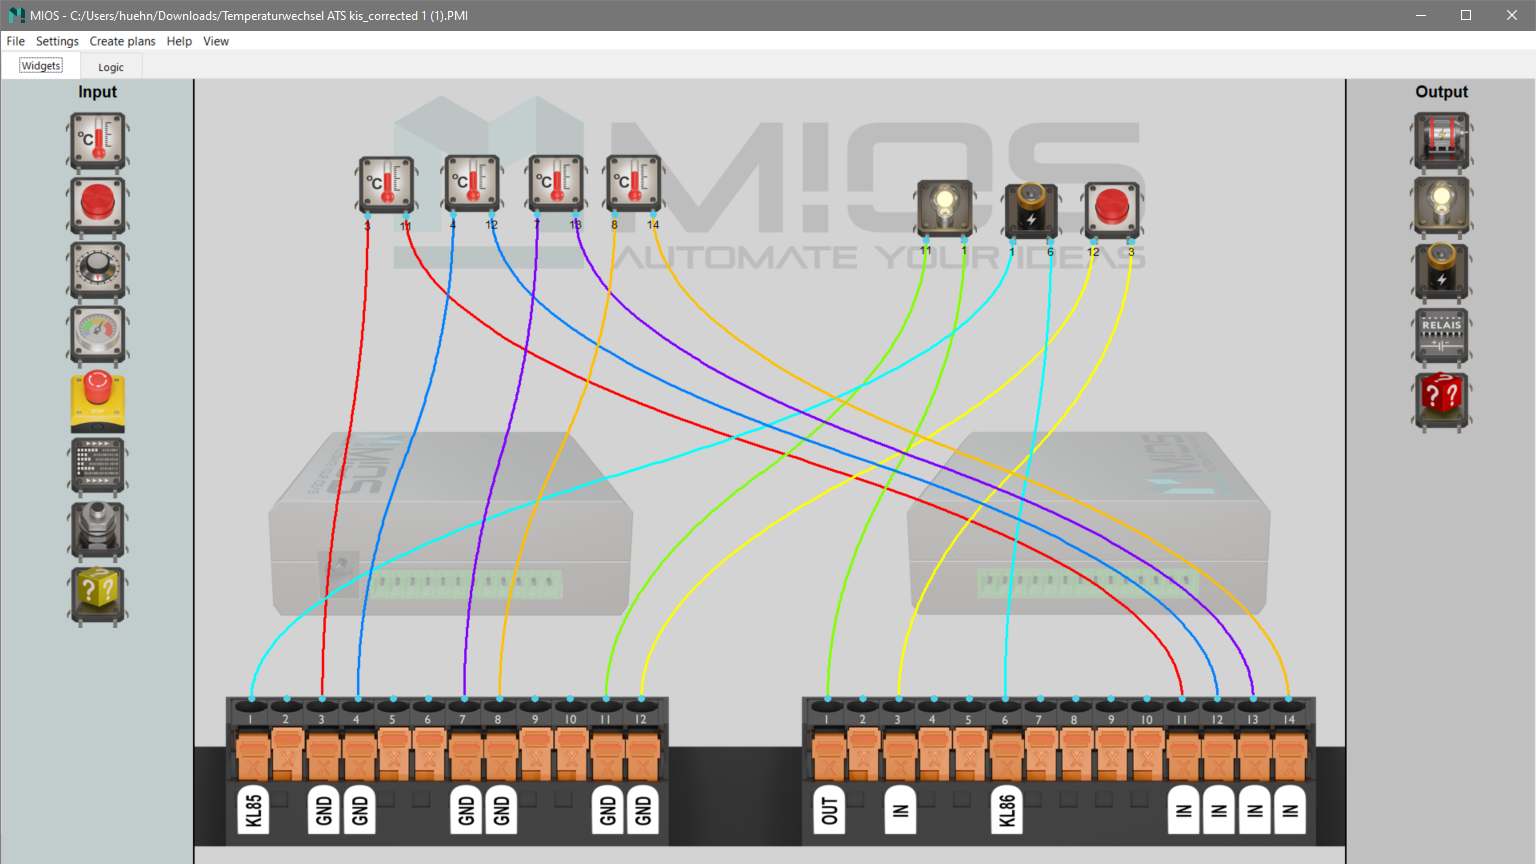
Task: Select the dot matrix keypad input widget
Action: 98,466
